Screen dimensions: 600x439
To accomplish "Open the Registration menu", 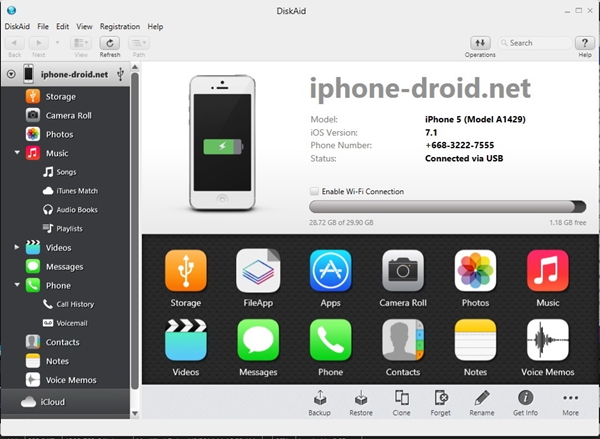I will (x=120, y=26).
